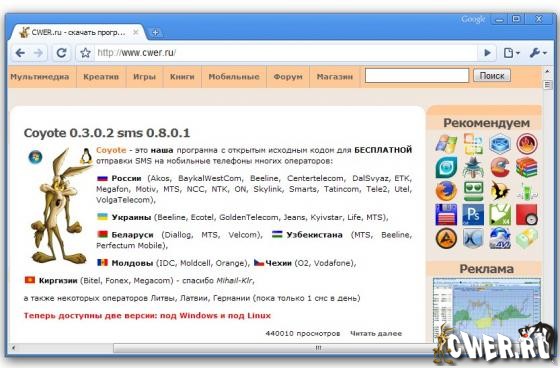Screen dimensions: 560x368
Task: Open the CCleaner icon in Рекомендуем
Action: click(500, 167)
